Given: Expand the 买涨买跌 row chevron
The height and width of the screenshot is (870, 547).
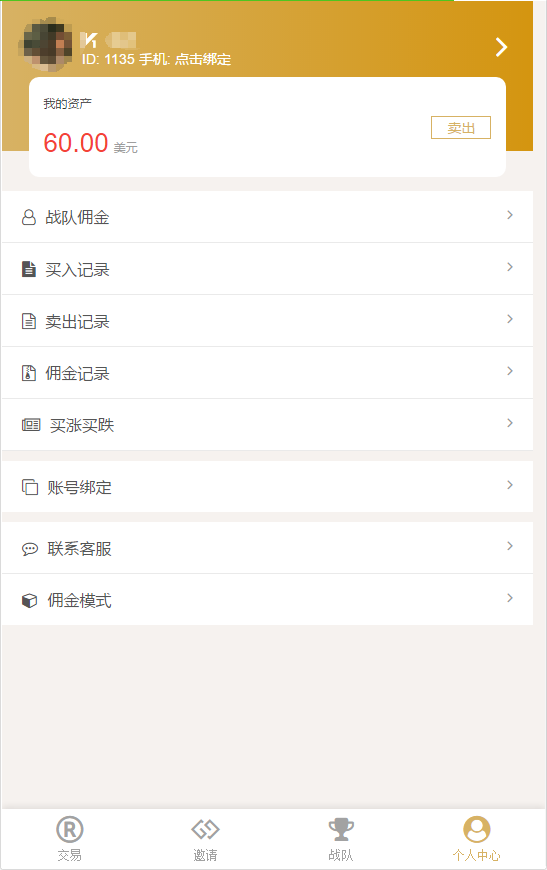Looking at the screenshot, I should click(x=510, y=423).
